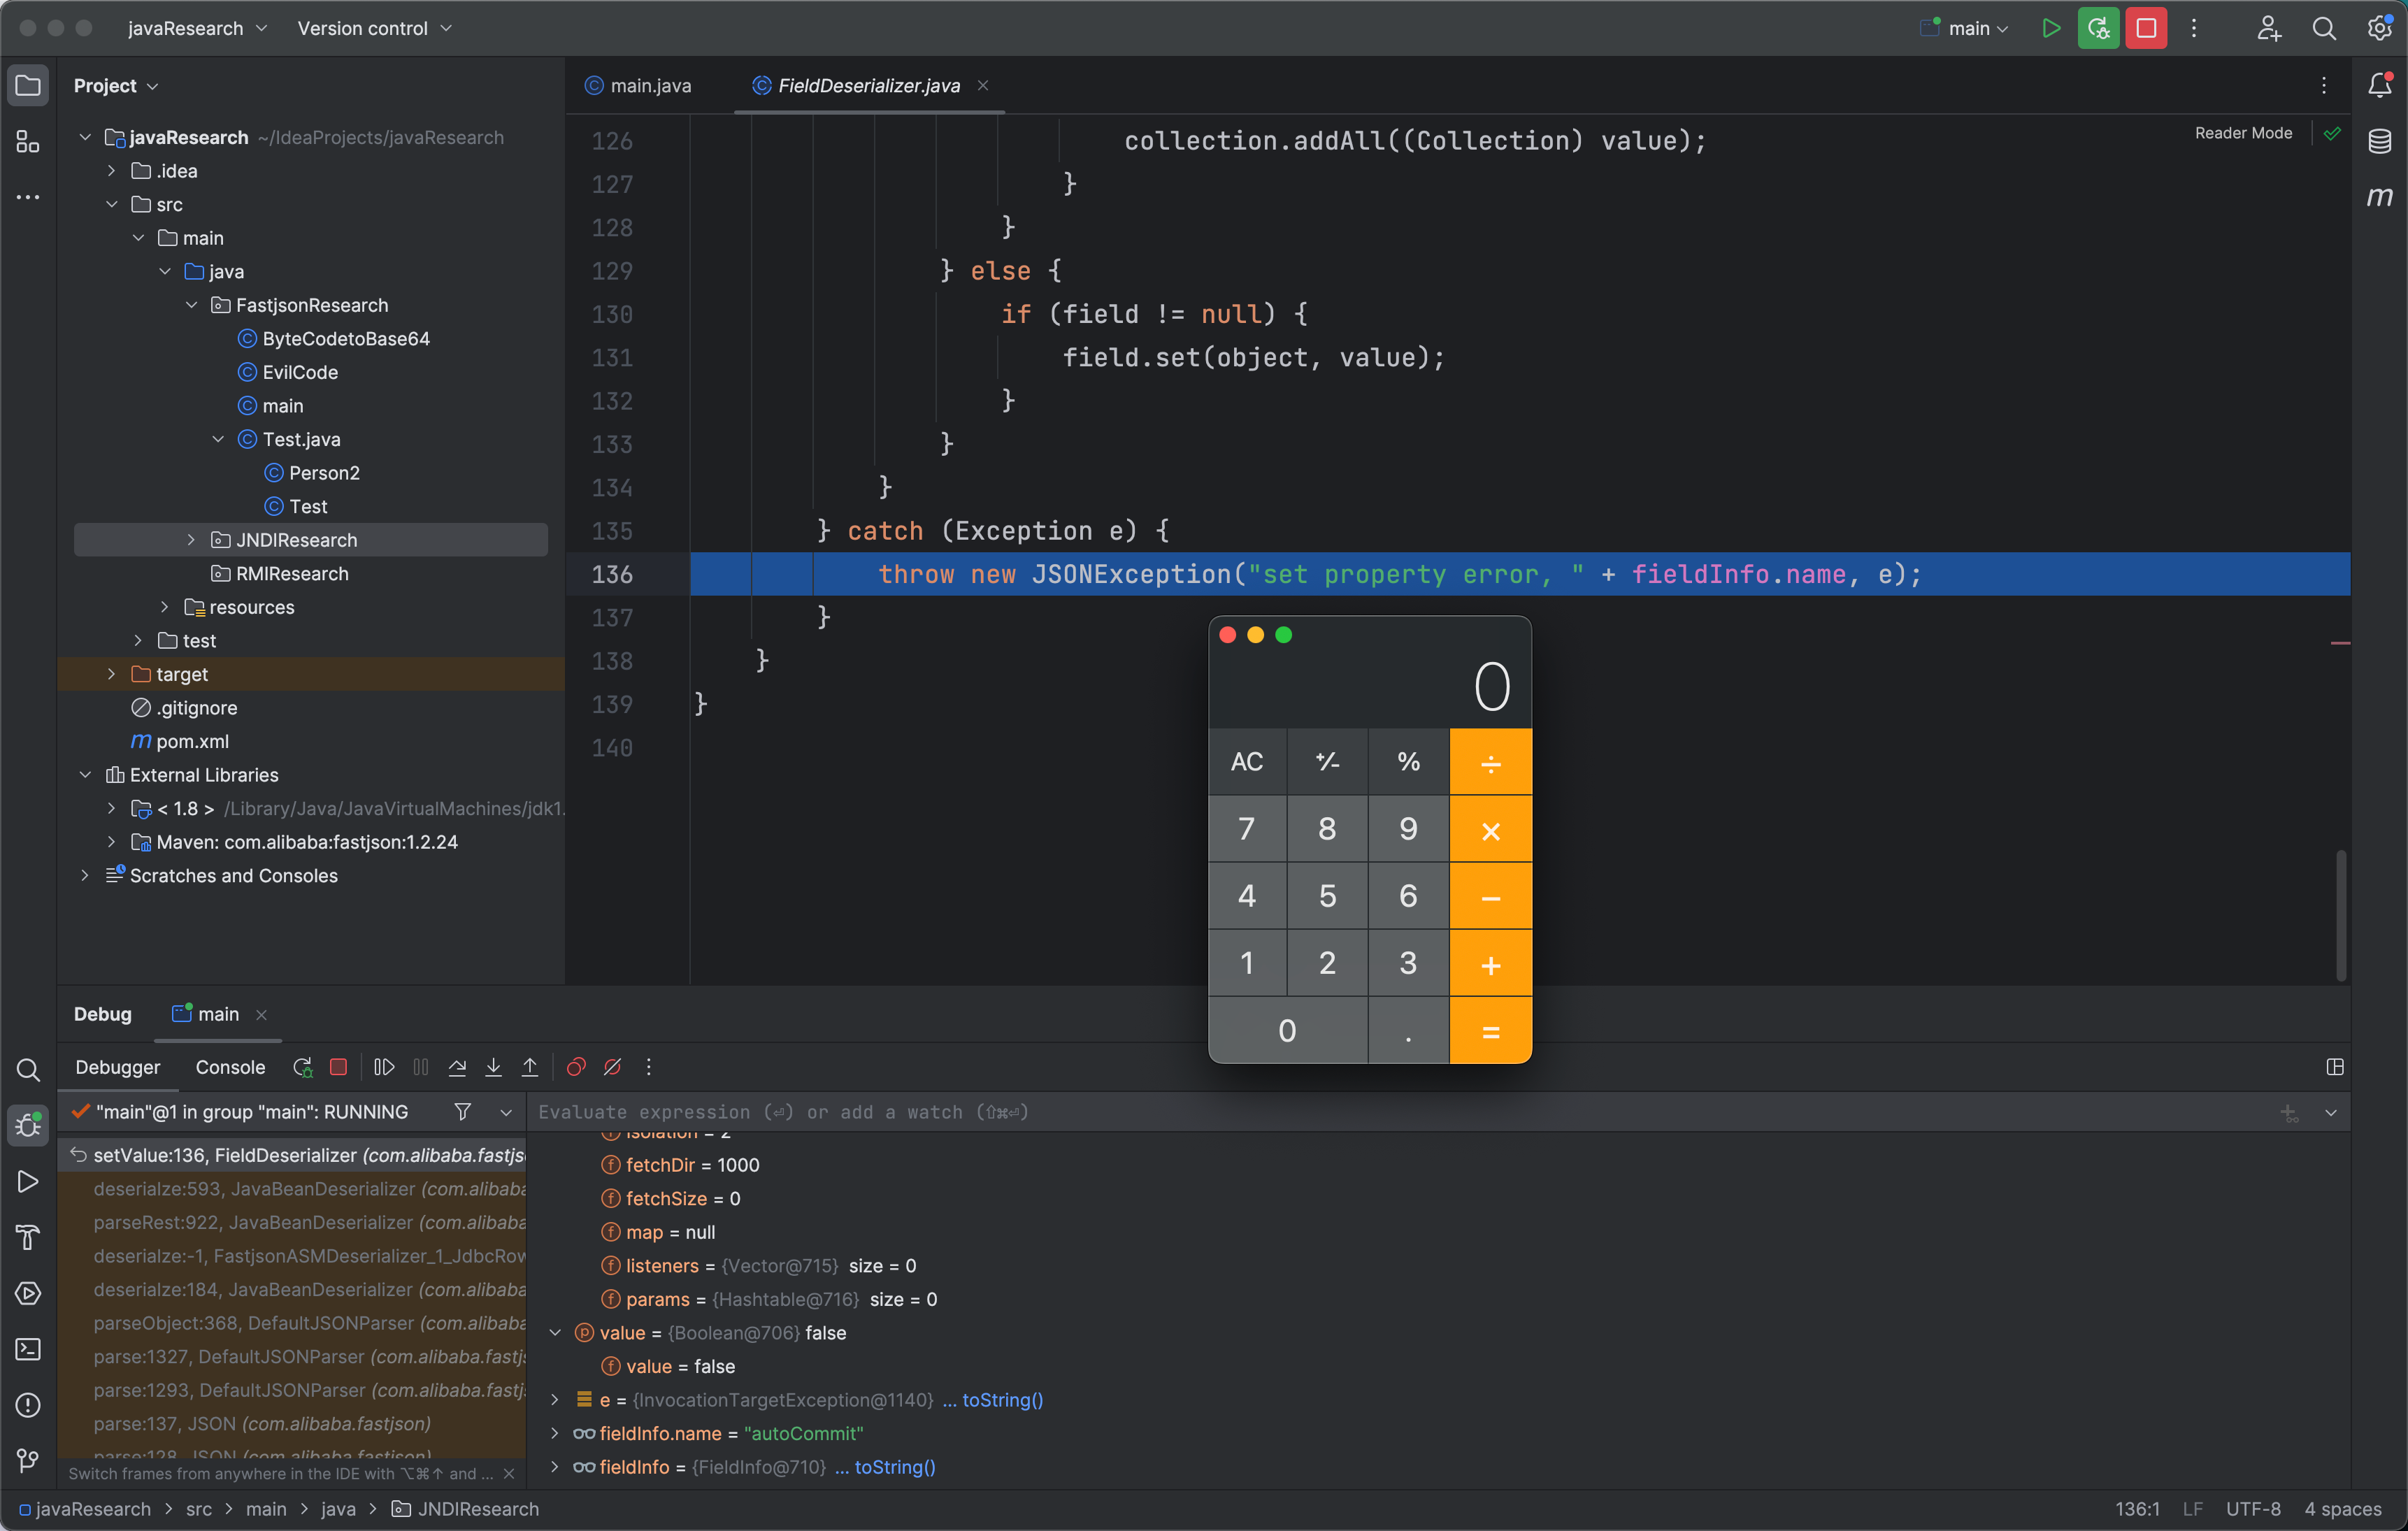The image size is (2408, 1531).
Task: Collapse the value Boolean variable
Action: 555,1333
